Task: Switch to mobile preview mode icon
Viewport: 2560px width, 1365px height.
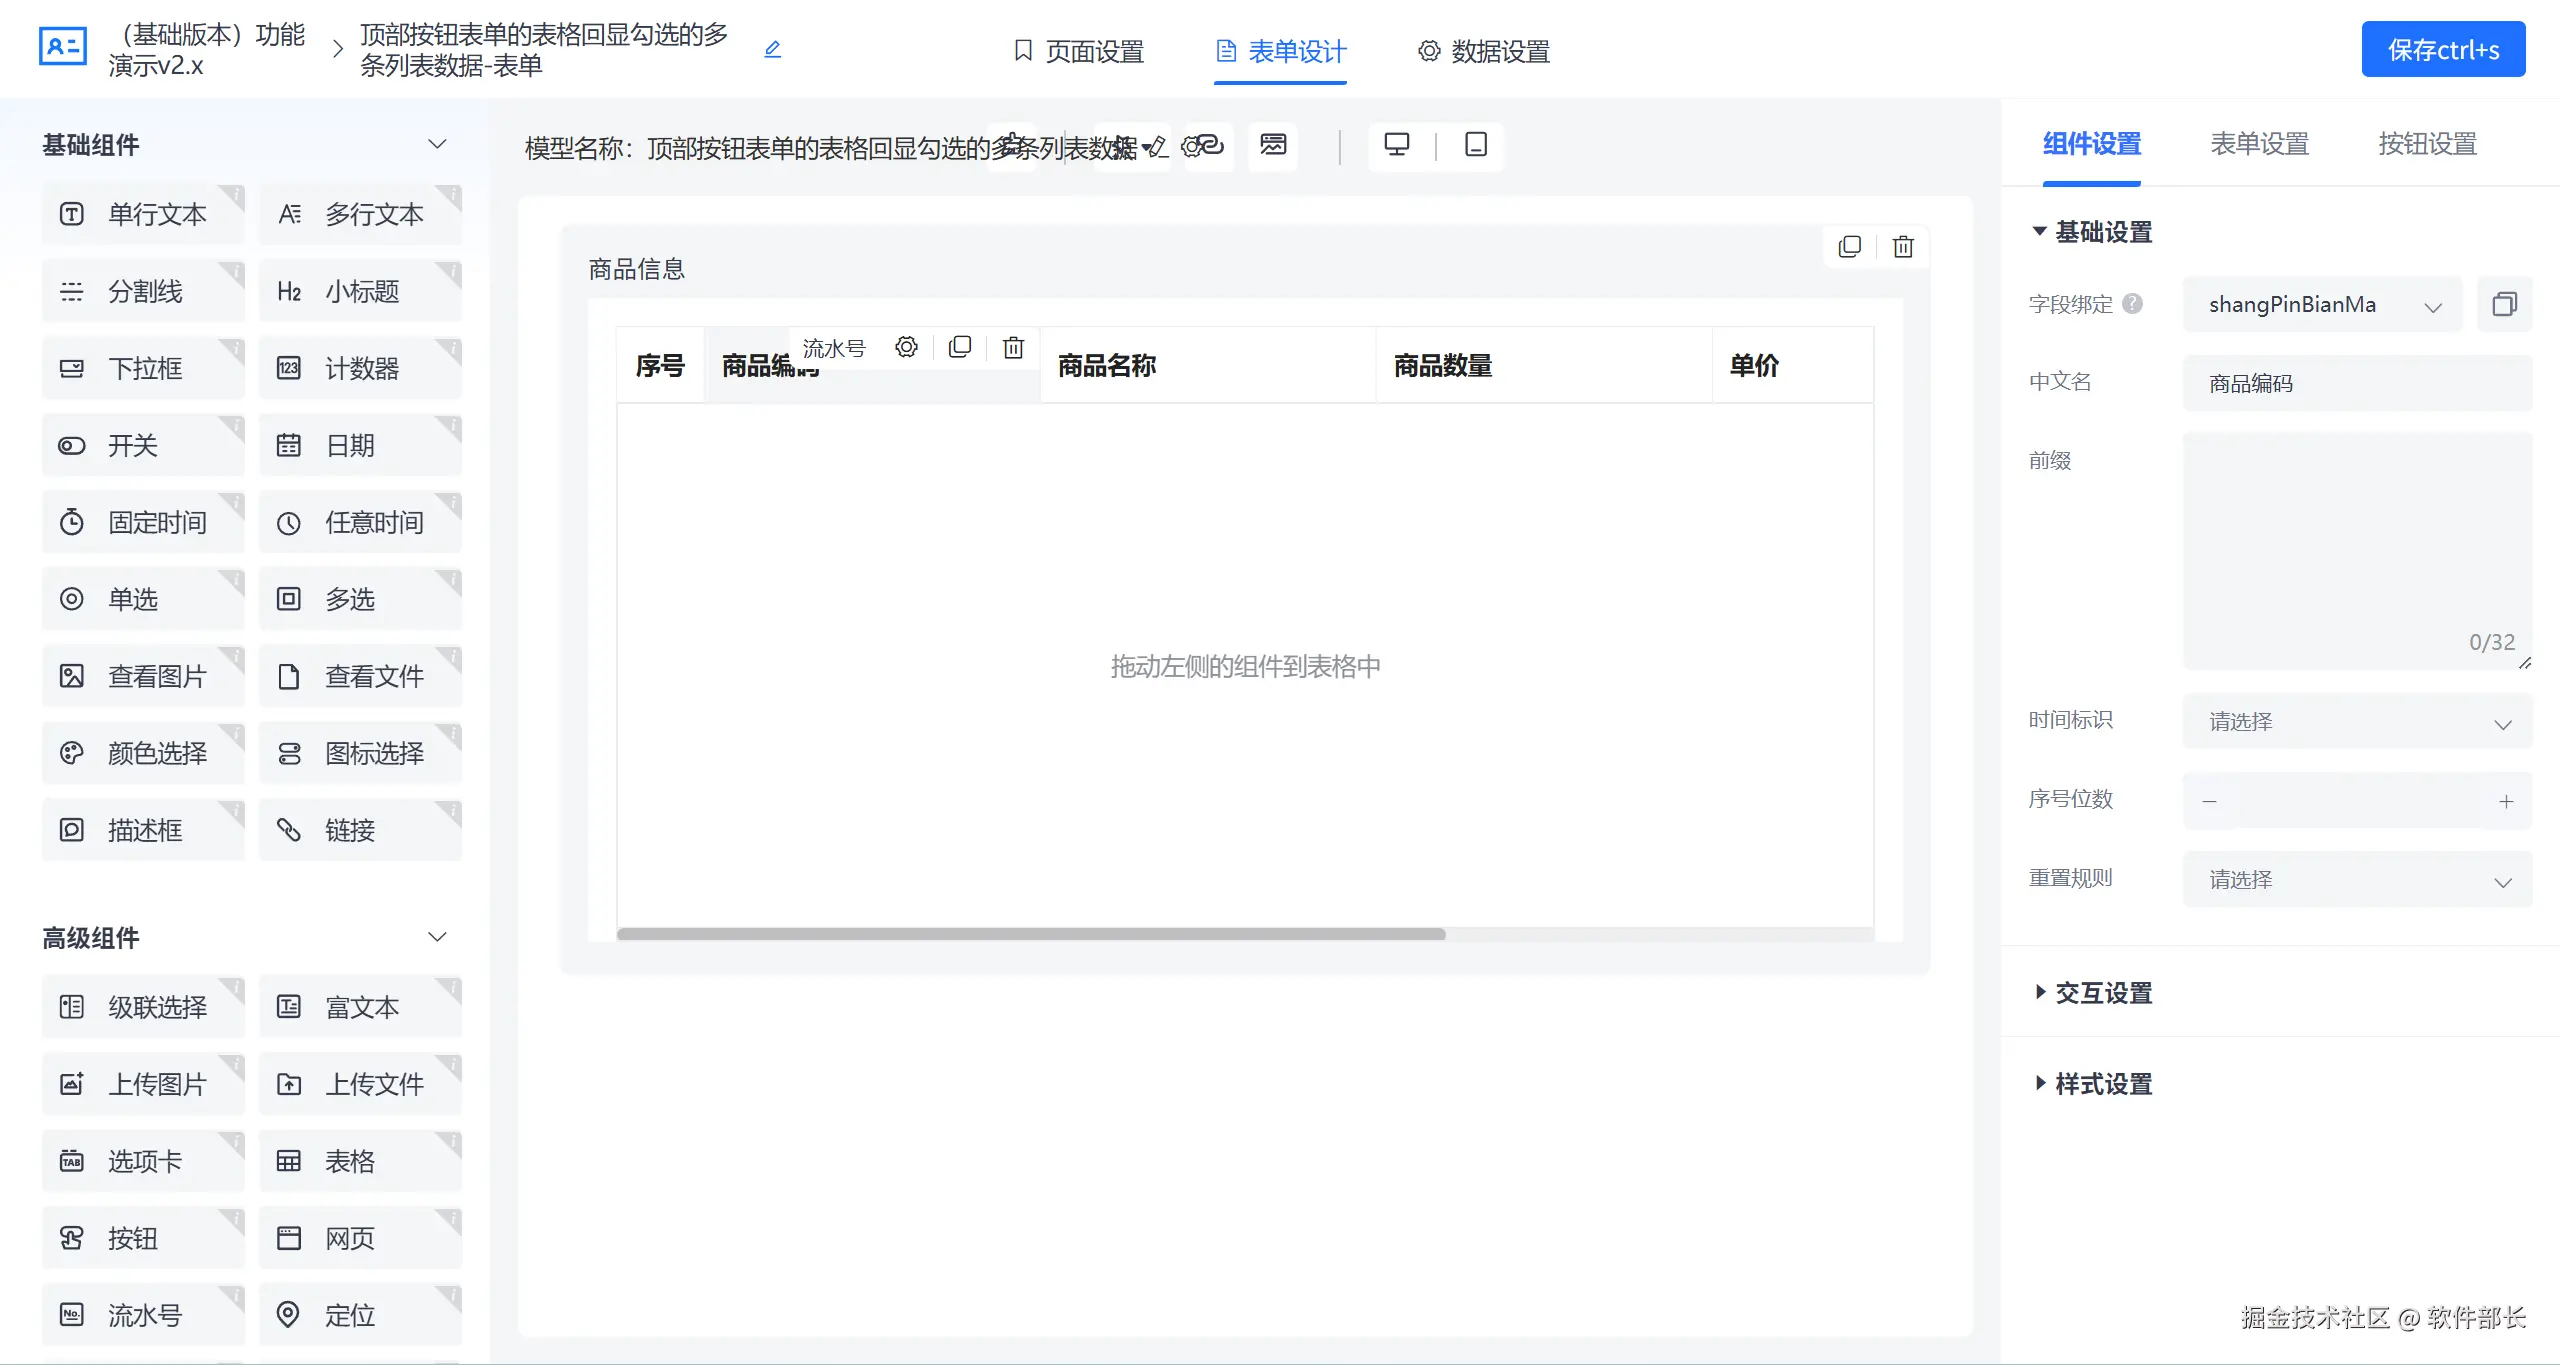Action: (1475, 145)
